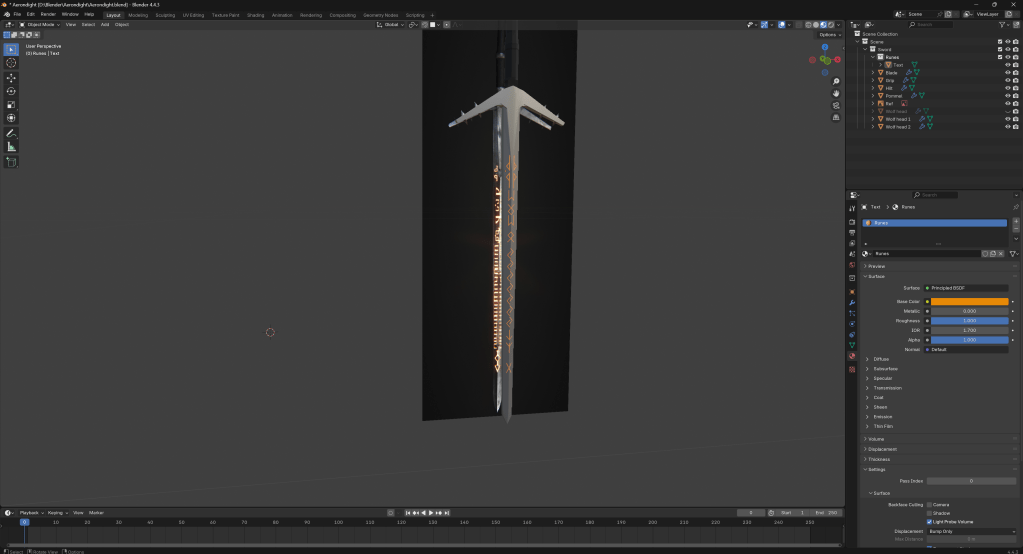
Task: Select the Measure tool
Action: pos(11,147)
